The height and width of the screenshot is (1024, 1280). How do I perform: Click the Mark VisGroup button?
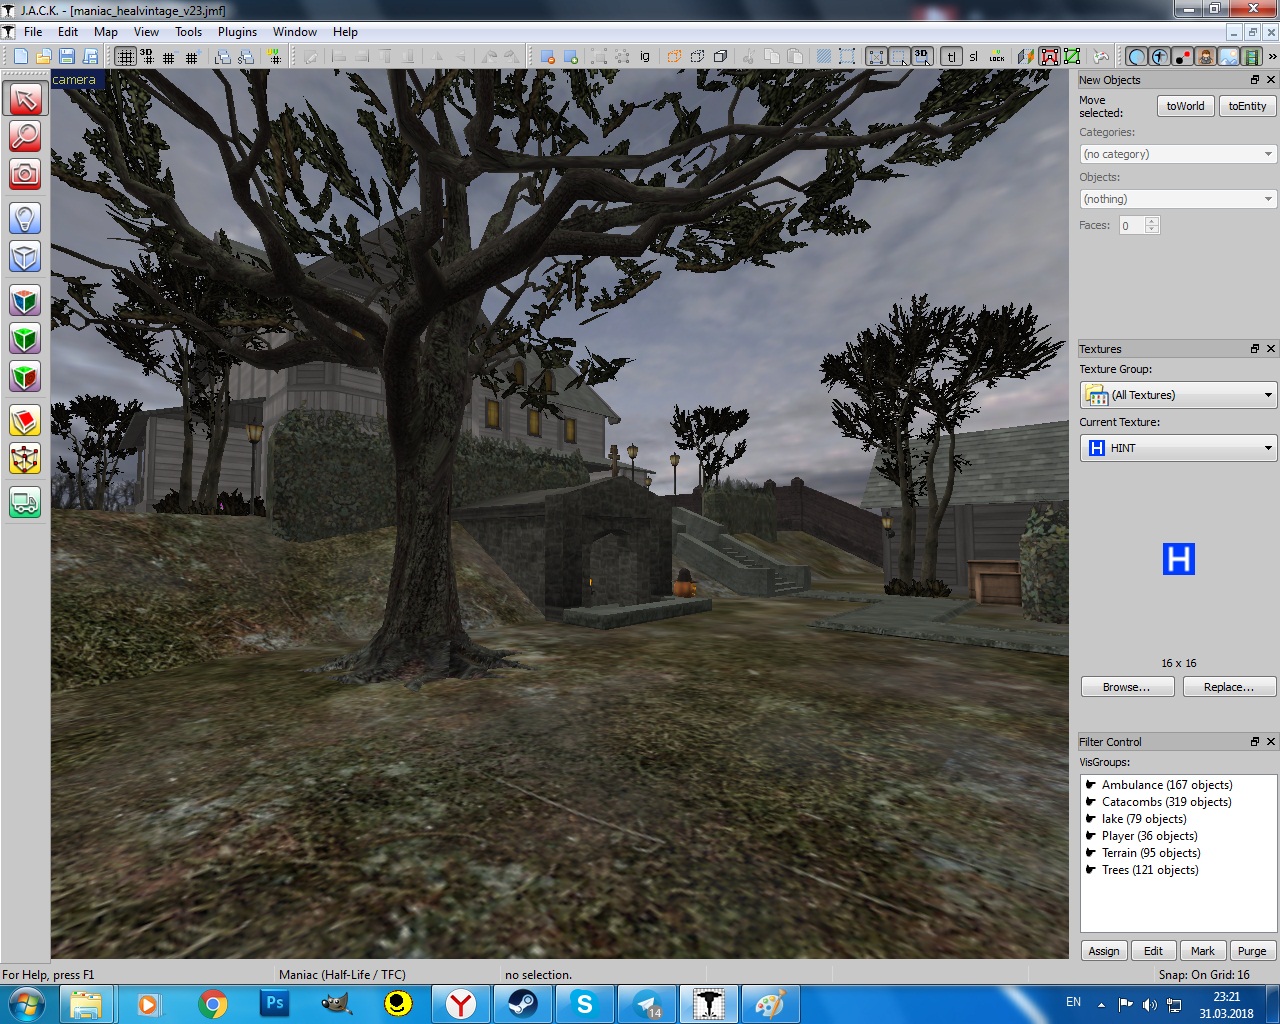[x=1203, y=951]
